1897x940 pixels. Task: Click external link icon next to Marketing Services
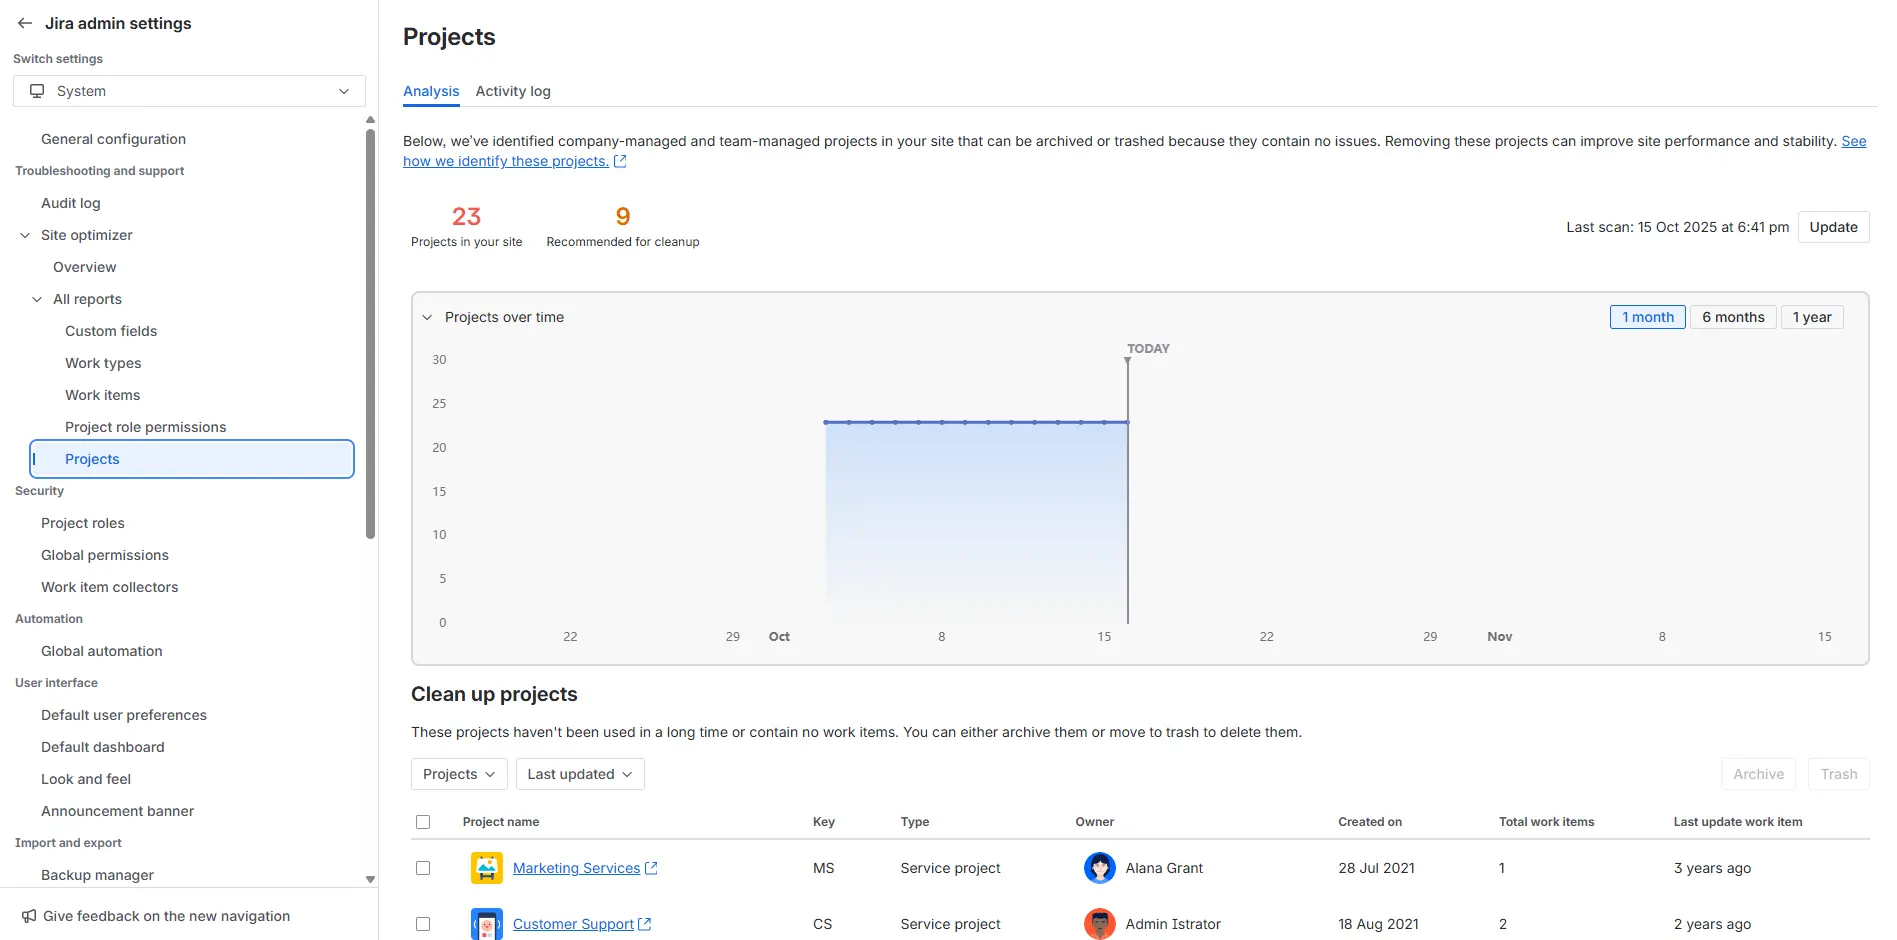click(x=651, y=868)
